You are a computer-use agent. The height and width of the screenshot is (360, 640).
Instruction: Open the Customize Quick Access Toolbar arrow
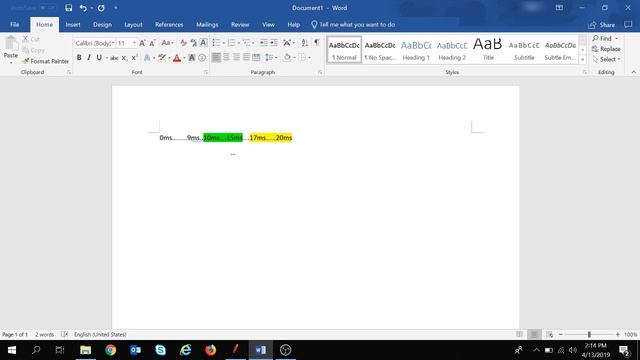(x=116, y=8)
